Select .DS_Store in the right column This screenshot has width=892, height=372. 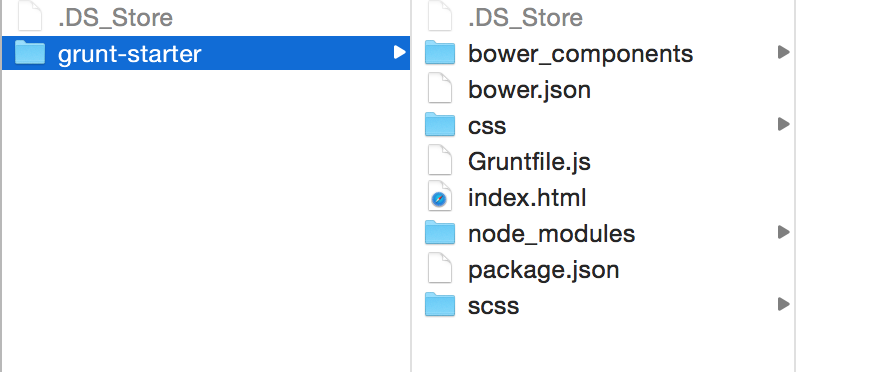(x=525, y=18)
